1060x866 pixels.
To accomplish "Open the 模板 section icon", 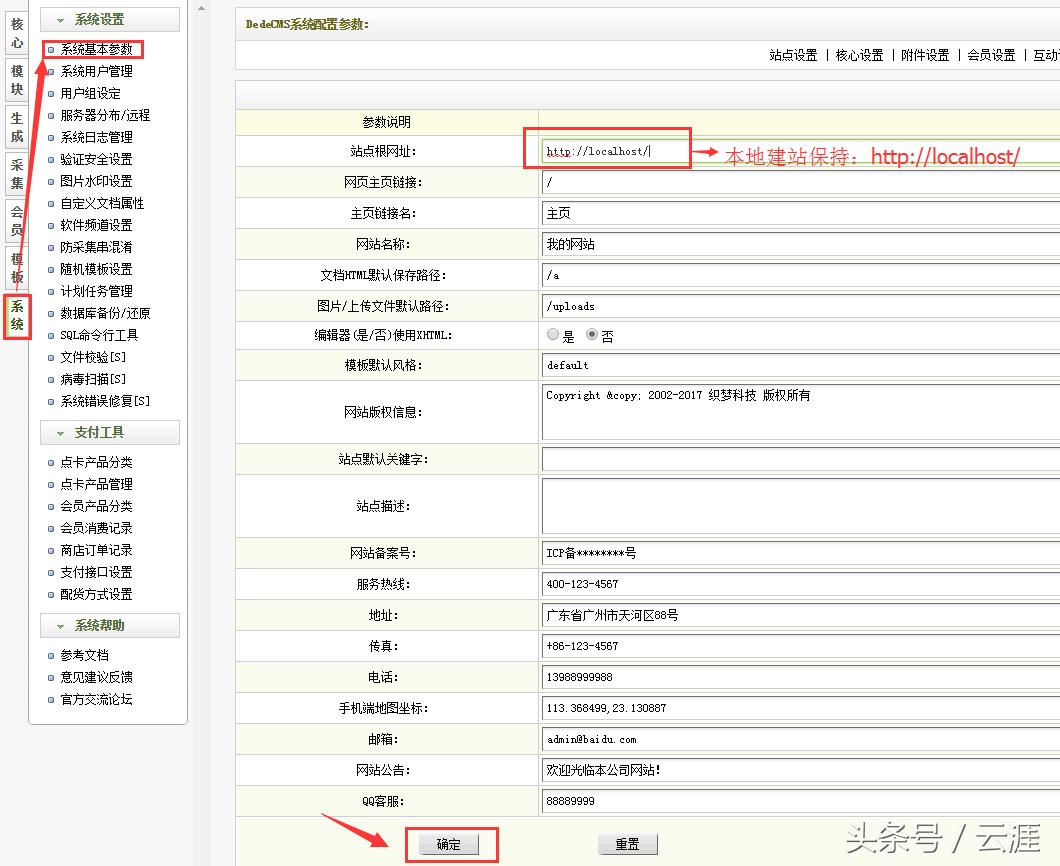I will click(x=15, y=265).
